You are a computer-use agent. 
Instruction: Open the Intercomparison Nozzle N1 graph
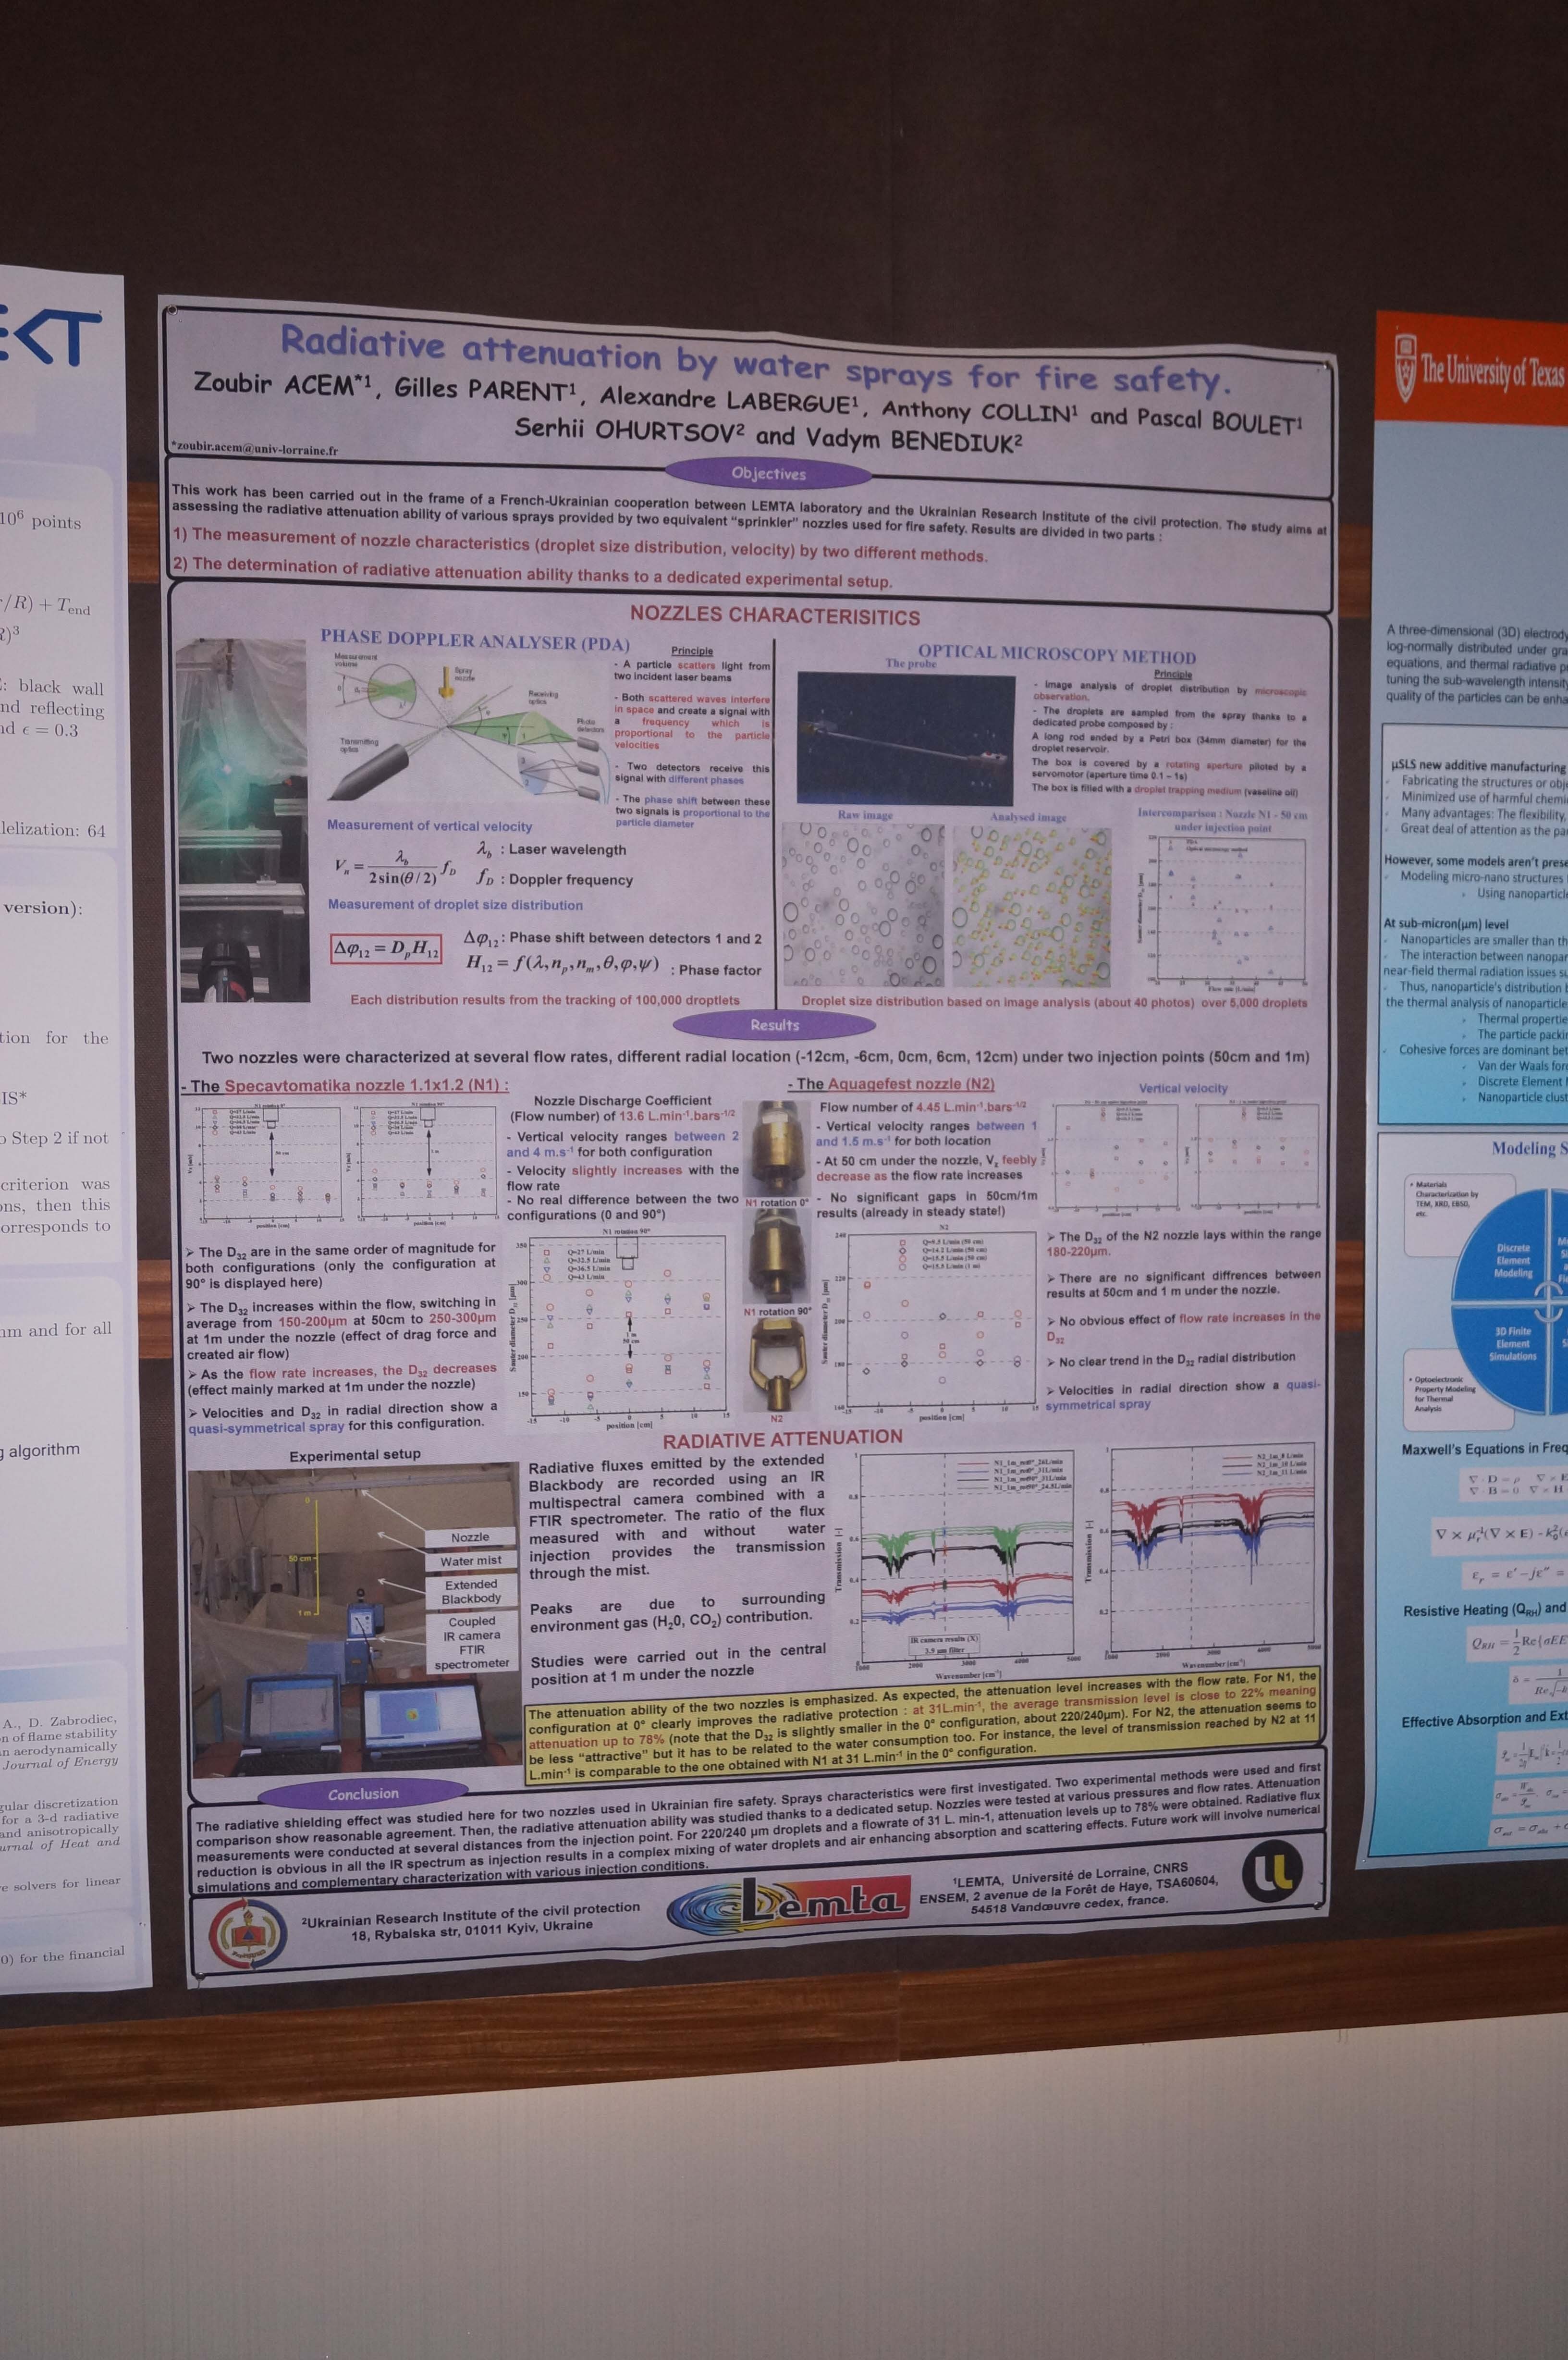click(1222, 911)
